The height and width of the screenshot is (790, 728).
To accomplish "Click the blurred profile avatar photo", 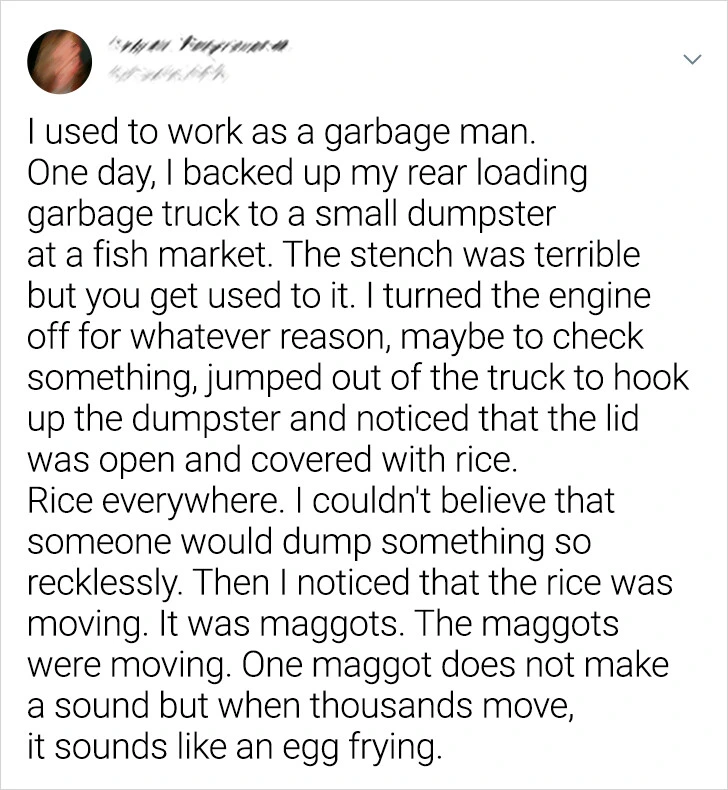I will 59,61.
